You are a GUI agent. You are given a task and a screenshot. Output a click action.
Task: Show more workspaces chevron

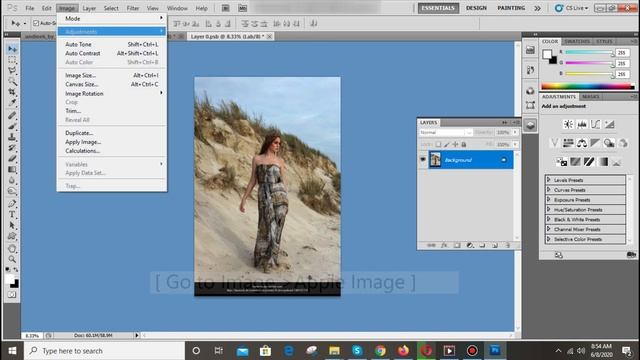point(538,8)
